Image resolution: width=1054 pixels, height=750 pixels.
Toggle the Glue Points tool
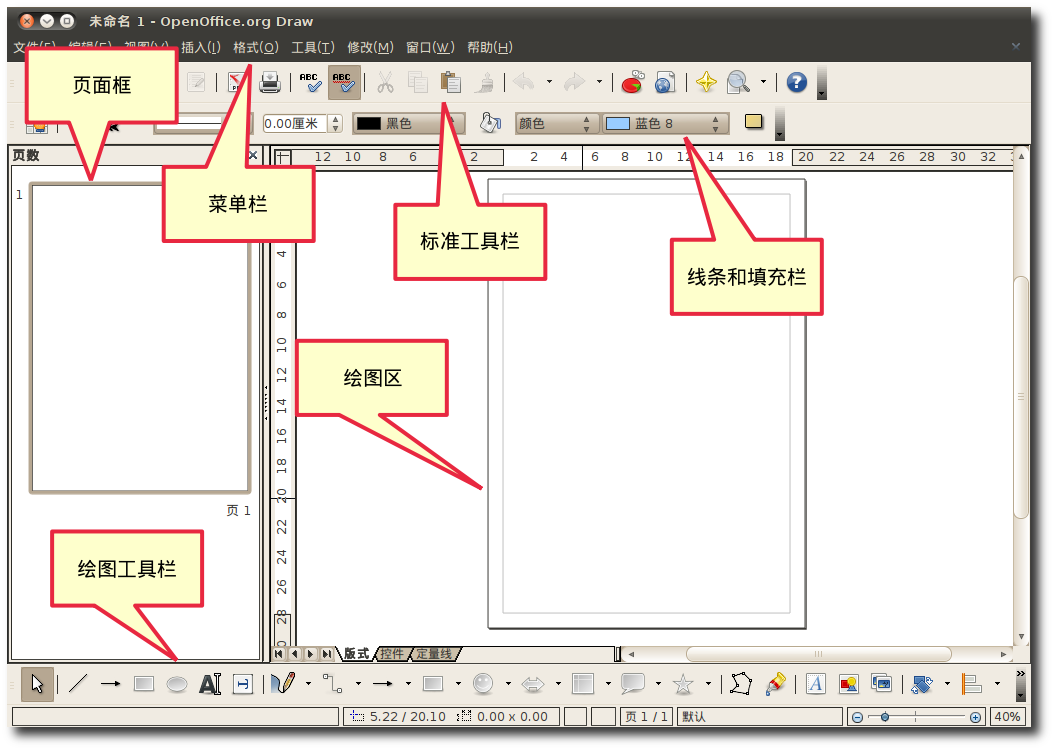tap(775, 684)
